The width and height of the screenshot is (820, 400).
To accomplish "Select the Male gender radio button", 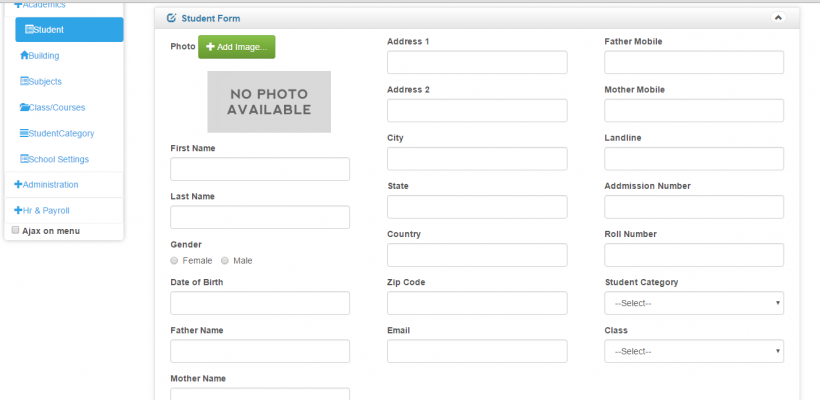I will 225,260.
